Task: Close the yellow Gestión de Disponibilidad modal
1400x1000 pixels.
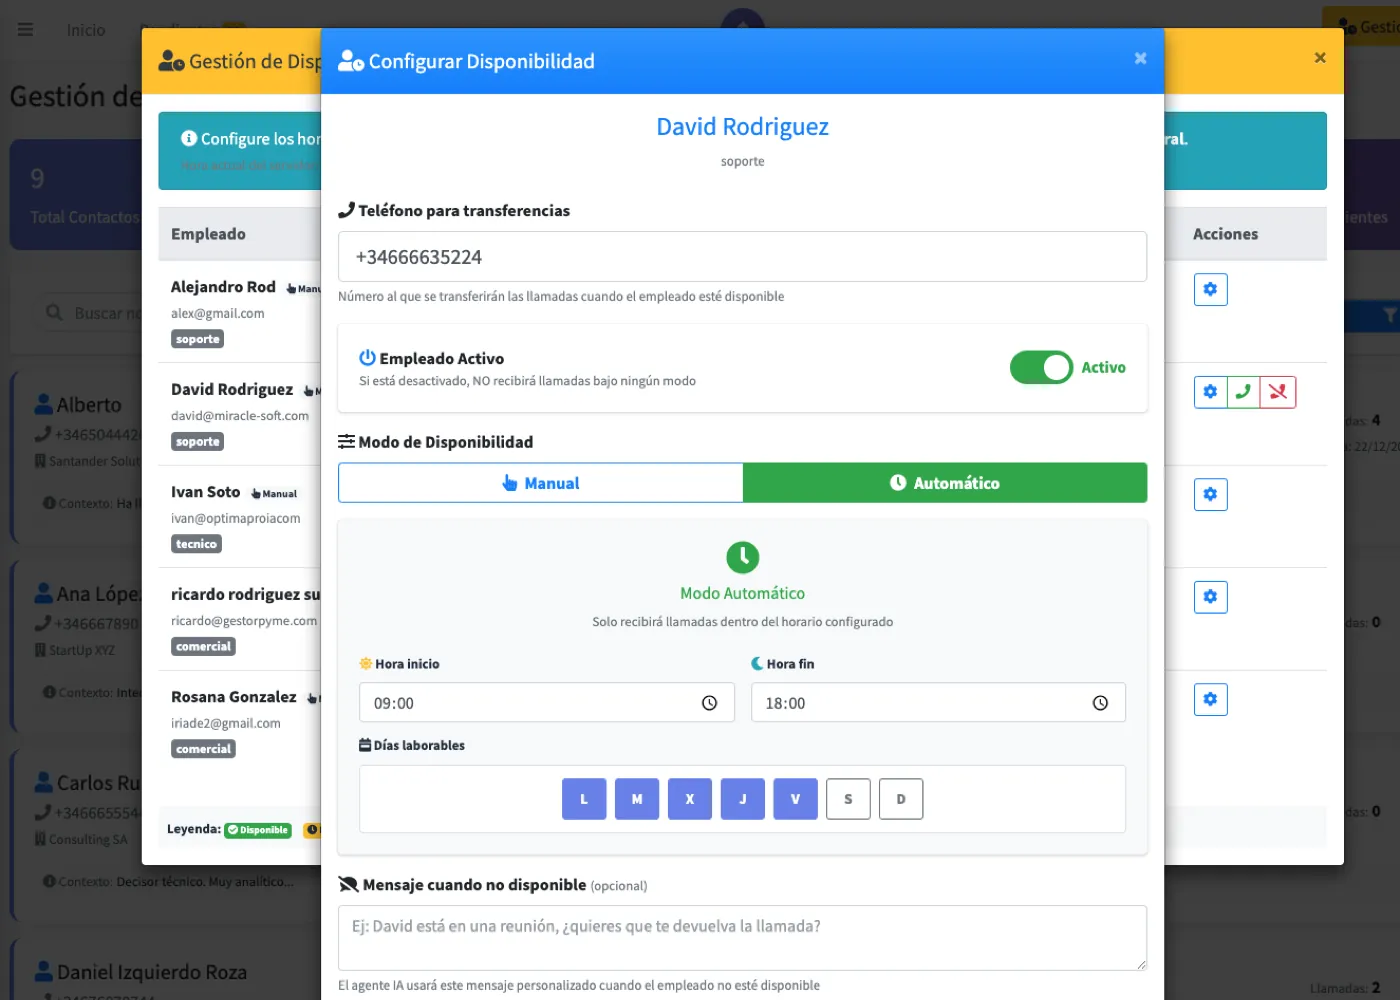Action: (1320, 58)
